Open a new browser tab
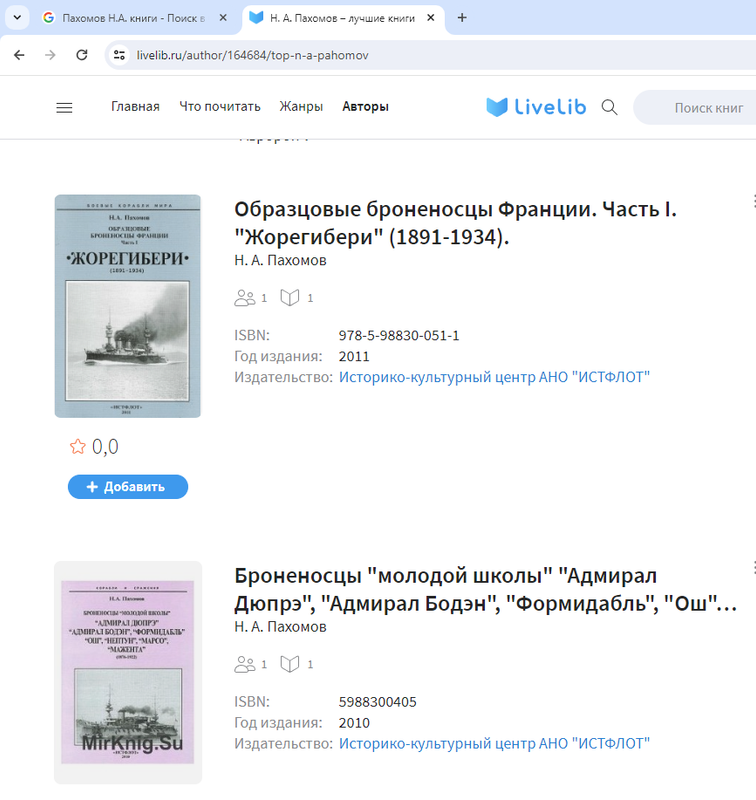Screen dimensions: 756x800 [462, 18]
